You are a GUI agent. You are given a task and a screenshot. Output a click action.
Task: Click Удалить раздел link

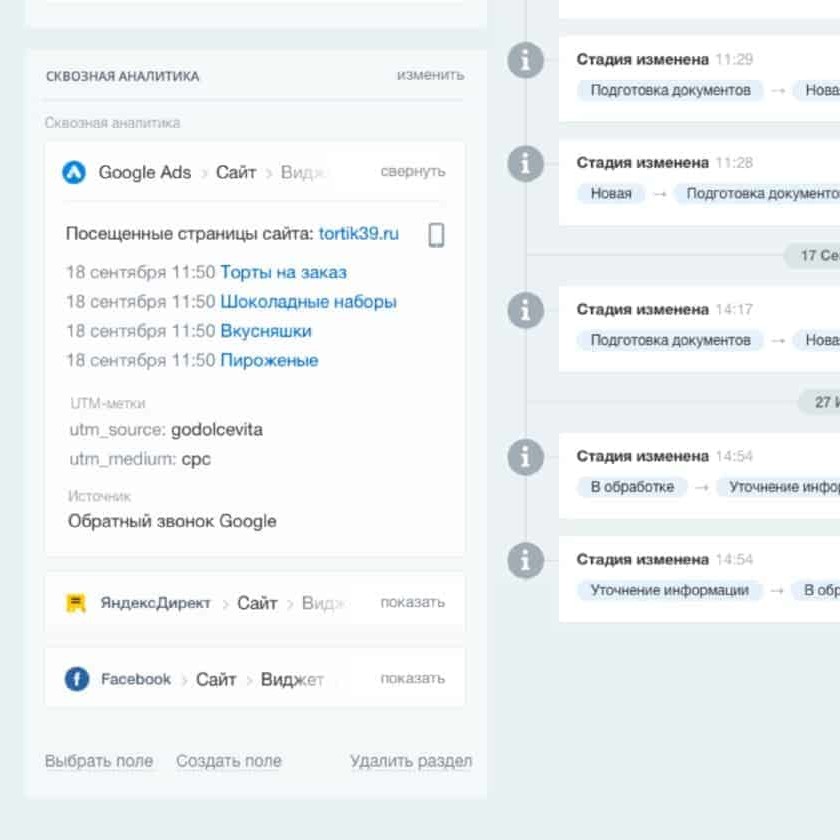coord(411,761)
